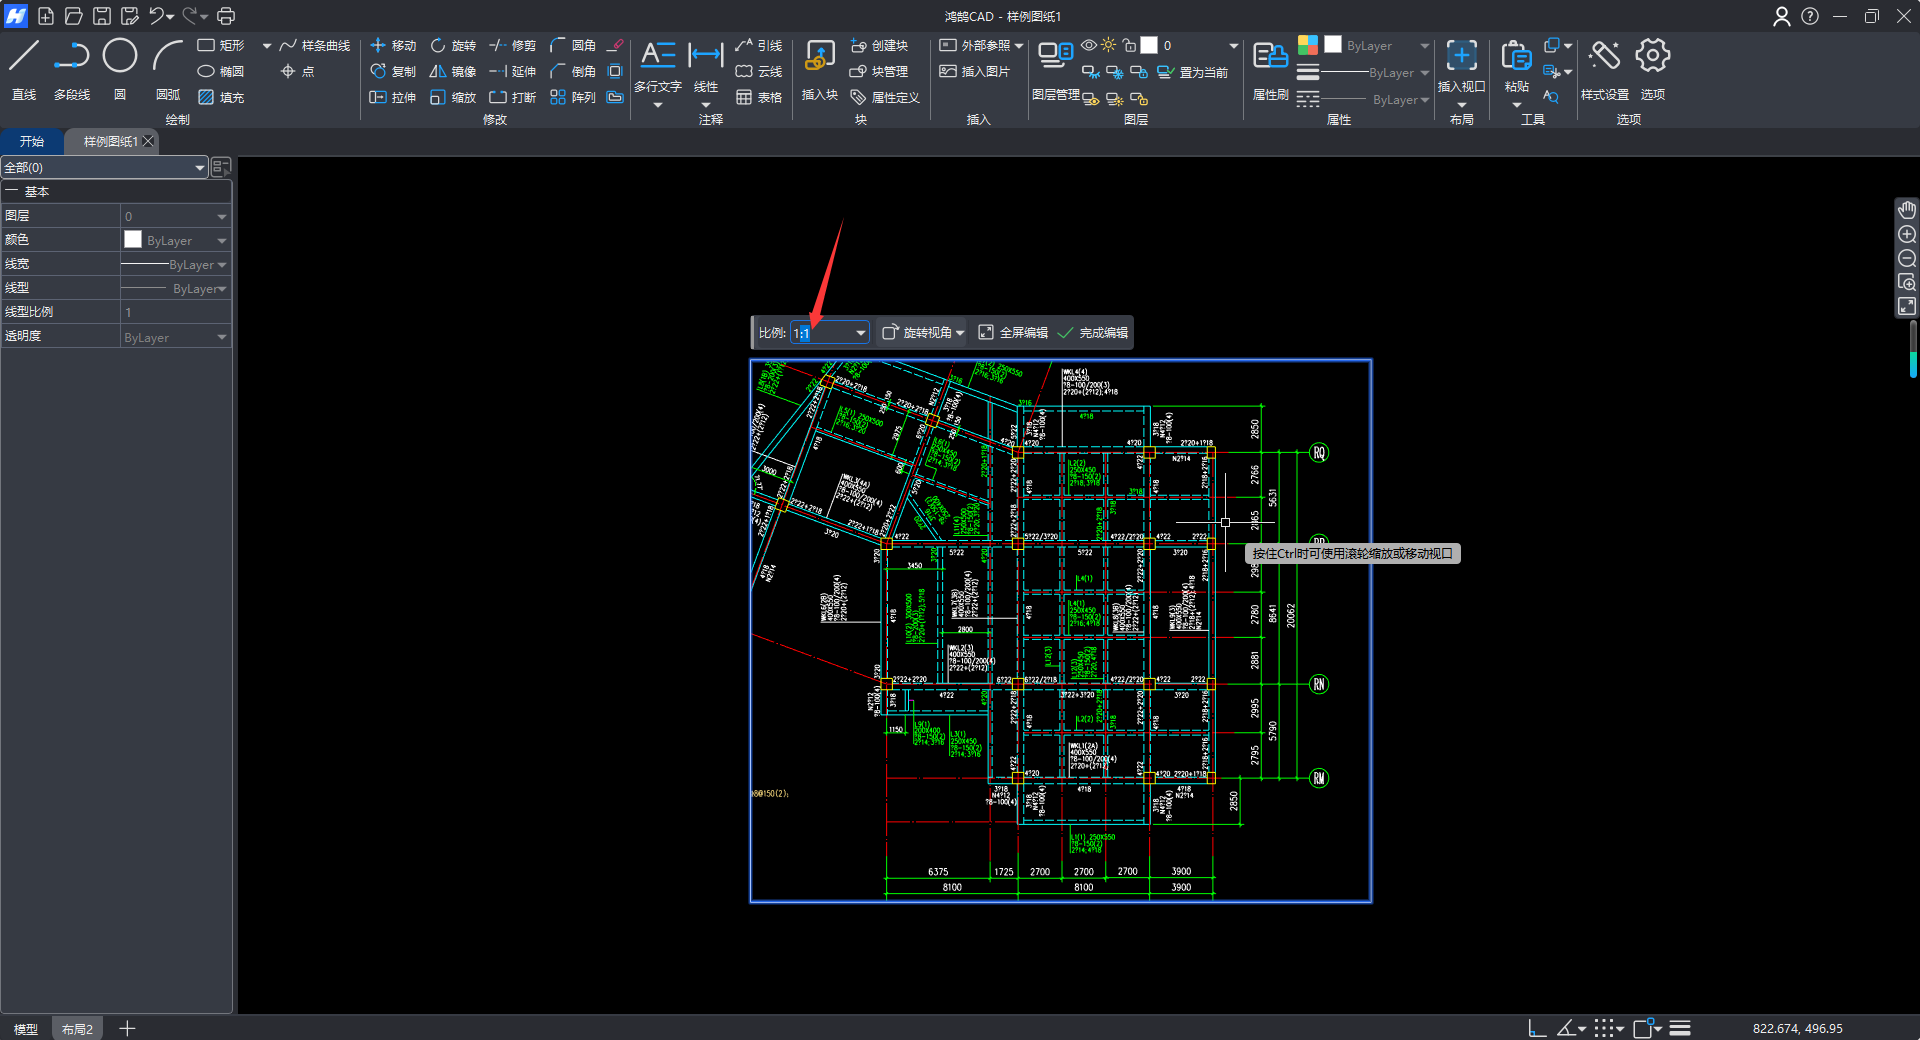This screenshot has height=1040, width=1920.
Task: Toggle the layer lock icon
Action: 1129,45
